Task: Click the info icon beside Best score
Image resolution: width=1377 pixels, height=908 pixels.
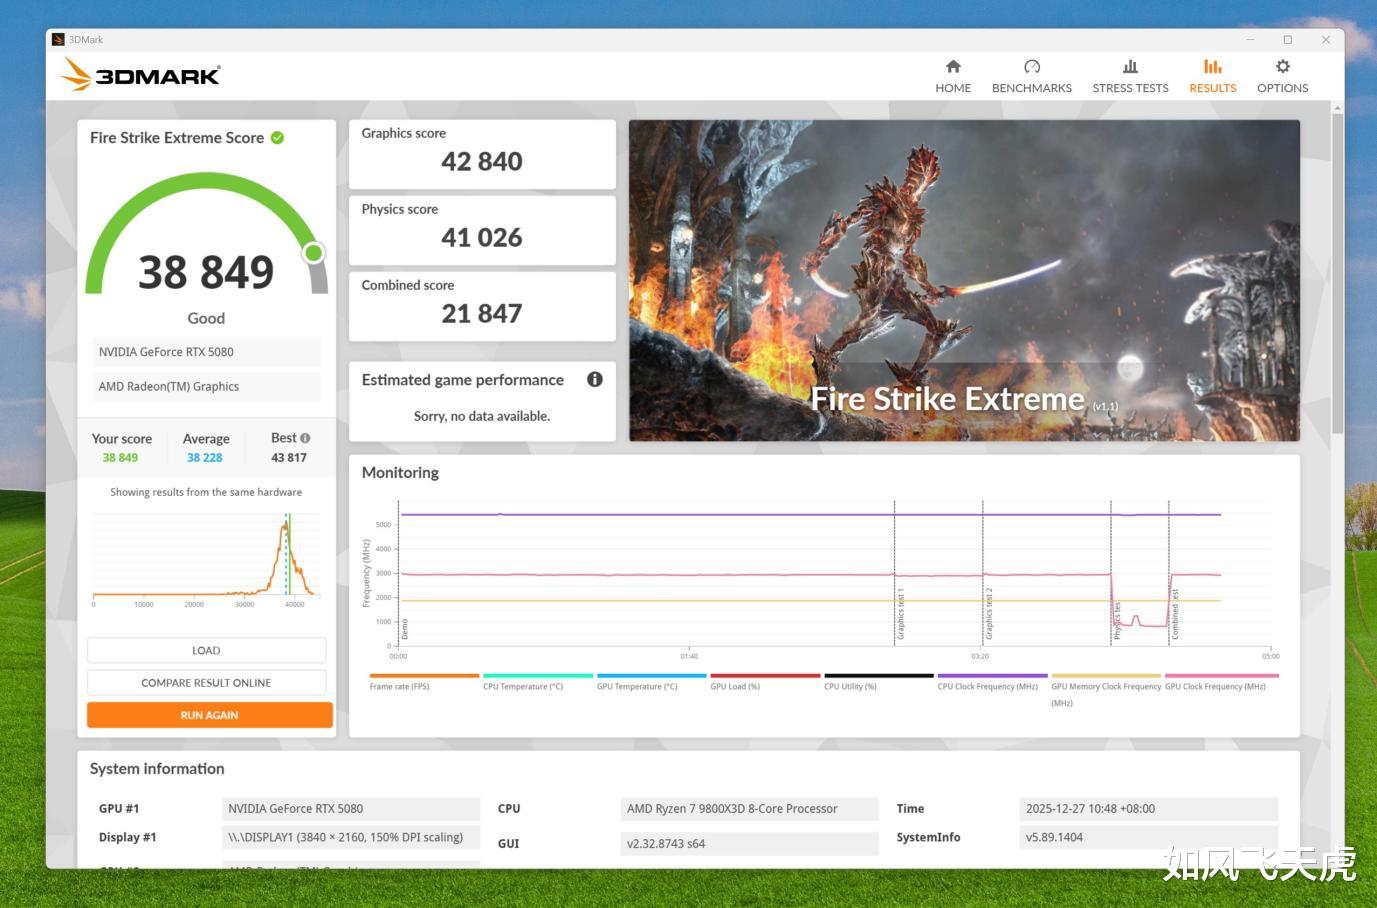Action: pos(305,438)
